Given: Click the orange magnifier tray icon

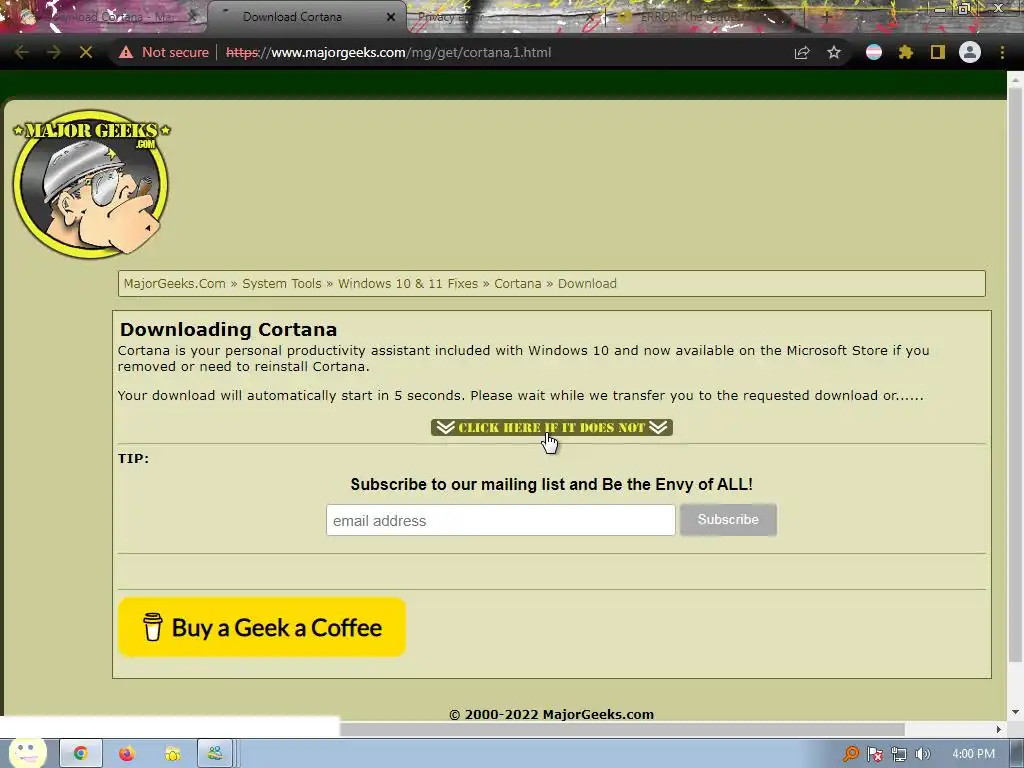Looking at the screenshot, I should tap(850, 754).
